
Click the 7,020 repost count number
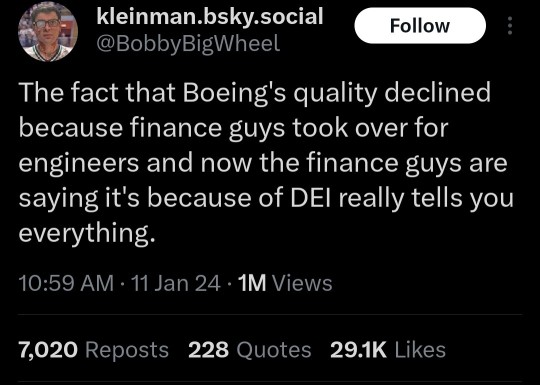[48, 350]
